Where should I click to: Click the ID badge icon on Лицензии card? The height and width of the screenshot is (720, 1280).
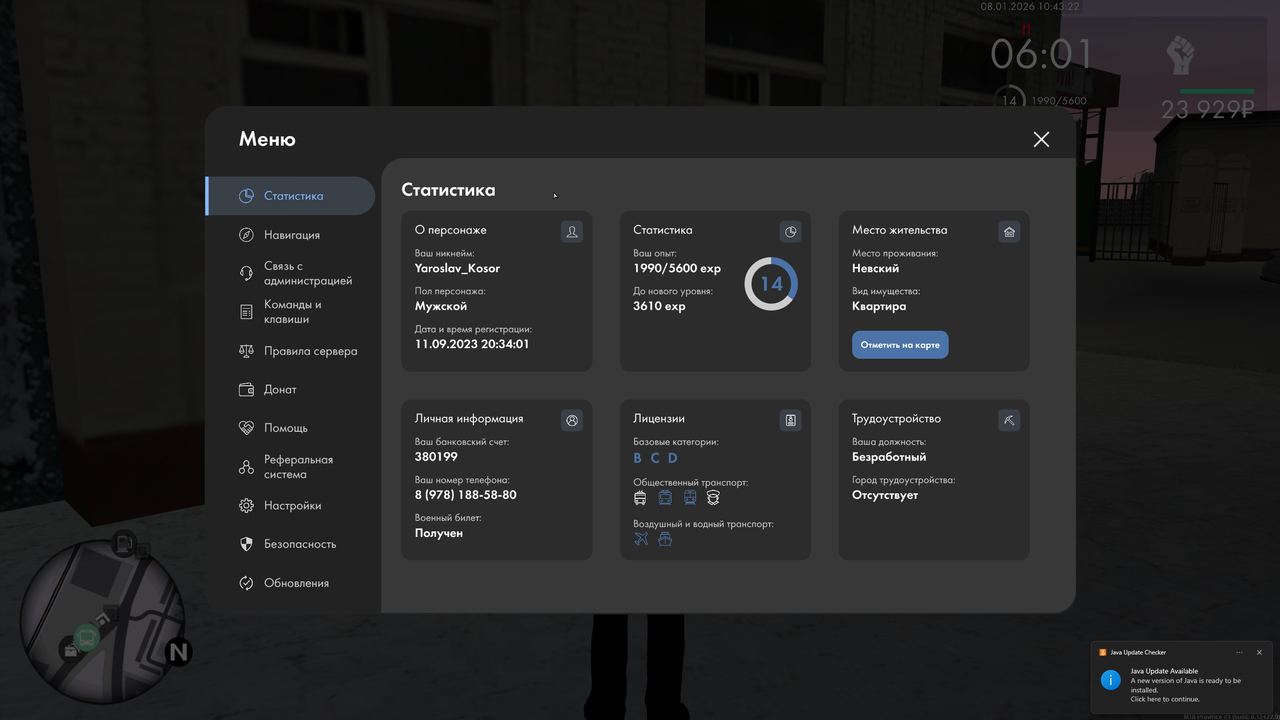(791, 421)
